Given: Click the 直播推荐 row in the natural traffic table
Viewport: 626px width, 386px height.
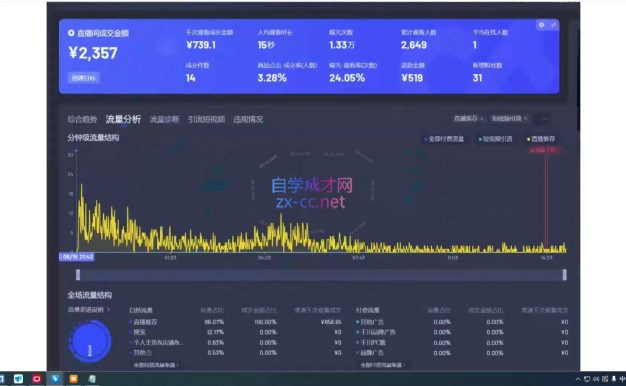Looking at the screenshot, I should (x=236, y=322).
